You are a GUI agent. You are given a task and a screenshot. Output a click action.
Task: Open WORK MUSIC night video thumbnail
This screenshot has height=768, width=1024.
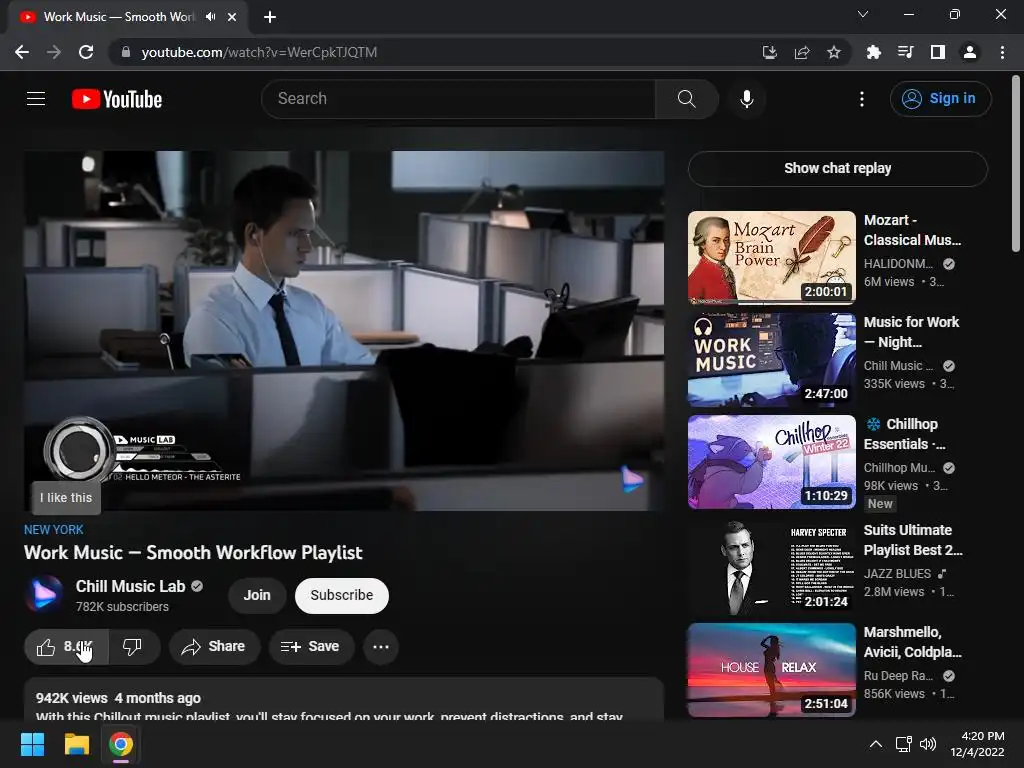(x=771, y=360)
